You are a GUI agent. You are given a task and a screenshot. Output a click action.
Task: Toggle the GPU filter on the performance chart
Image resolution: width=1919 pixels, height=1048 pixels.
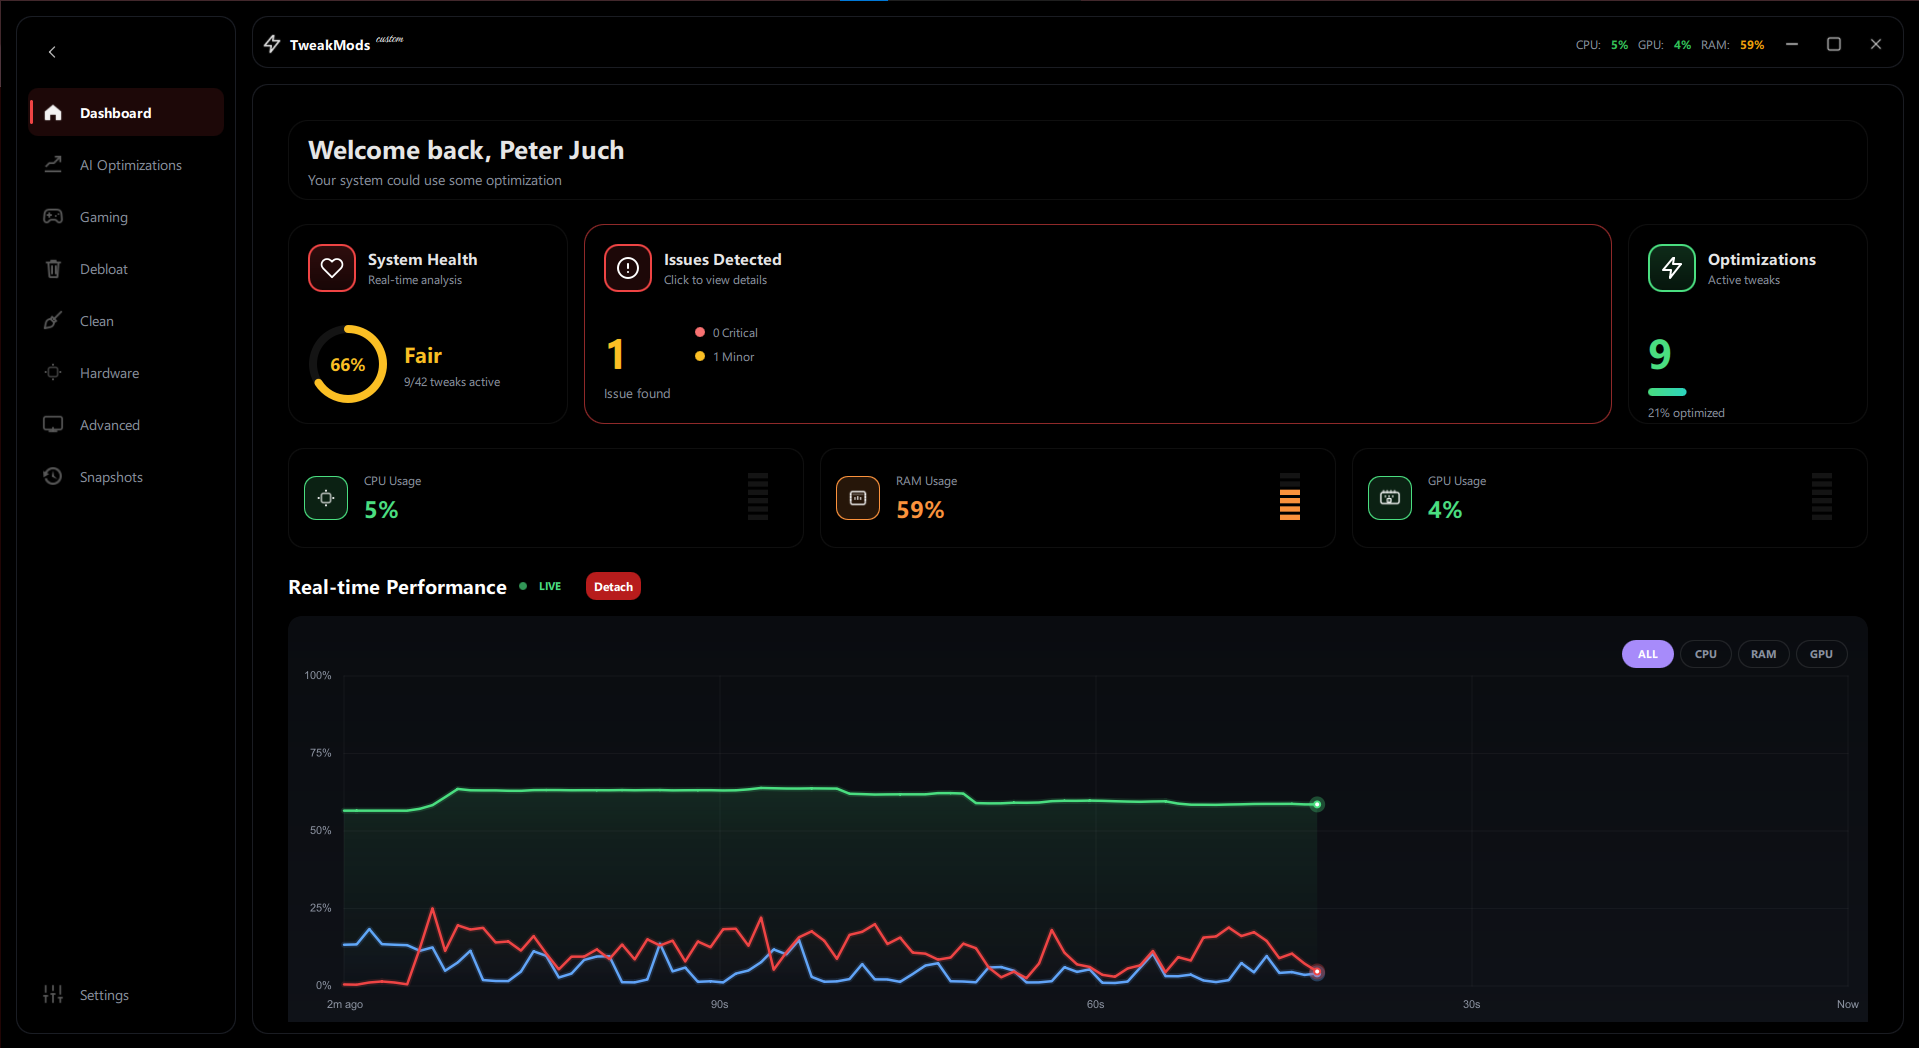[1821, 653]
